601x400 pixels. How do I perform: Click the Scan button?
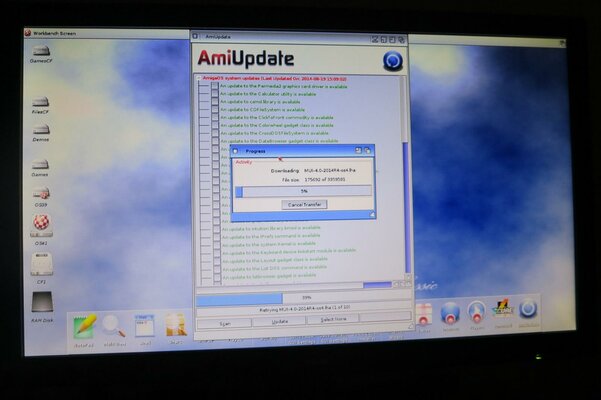pos(224,321)
